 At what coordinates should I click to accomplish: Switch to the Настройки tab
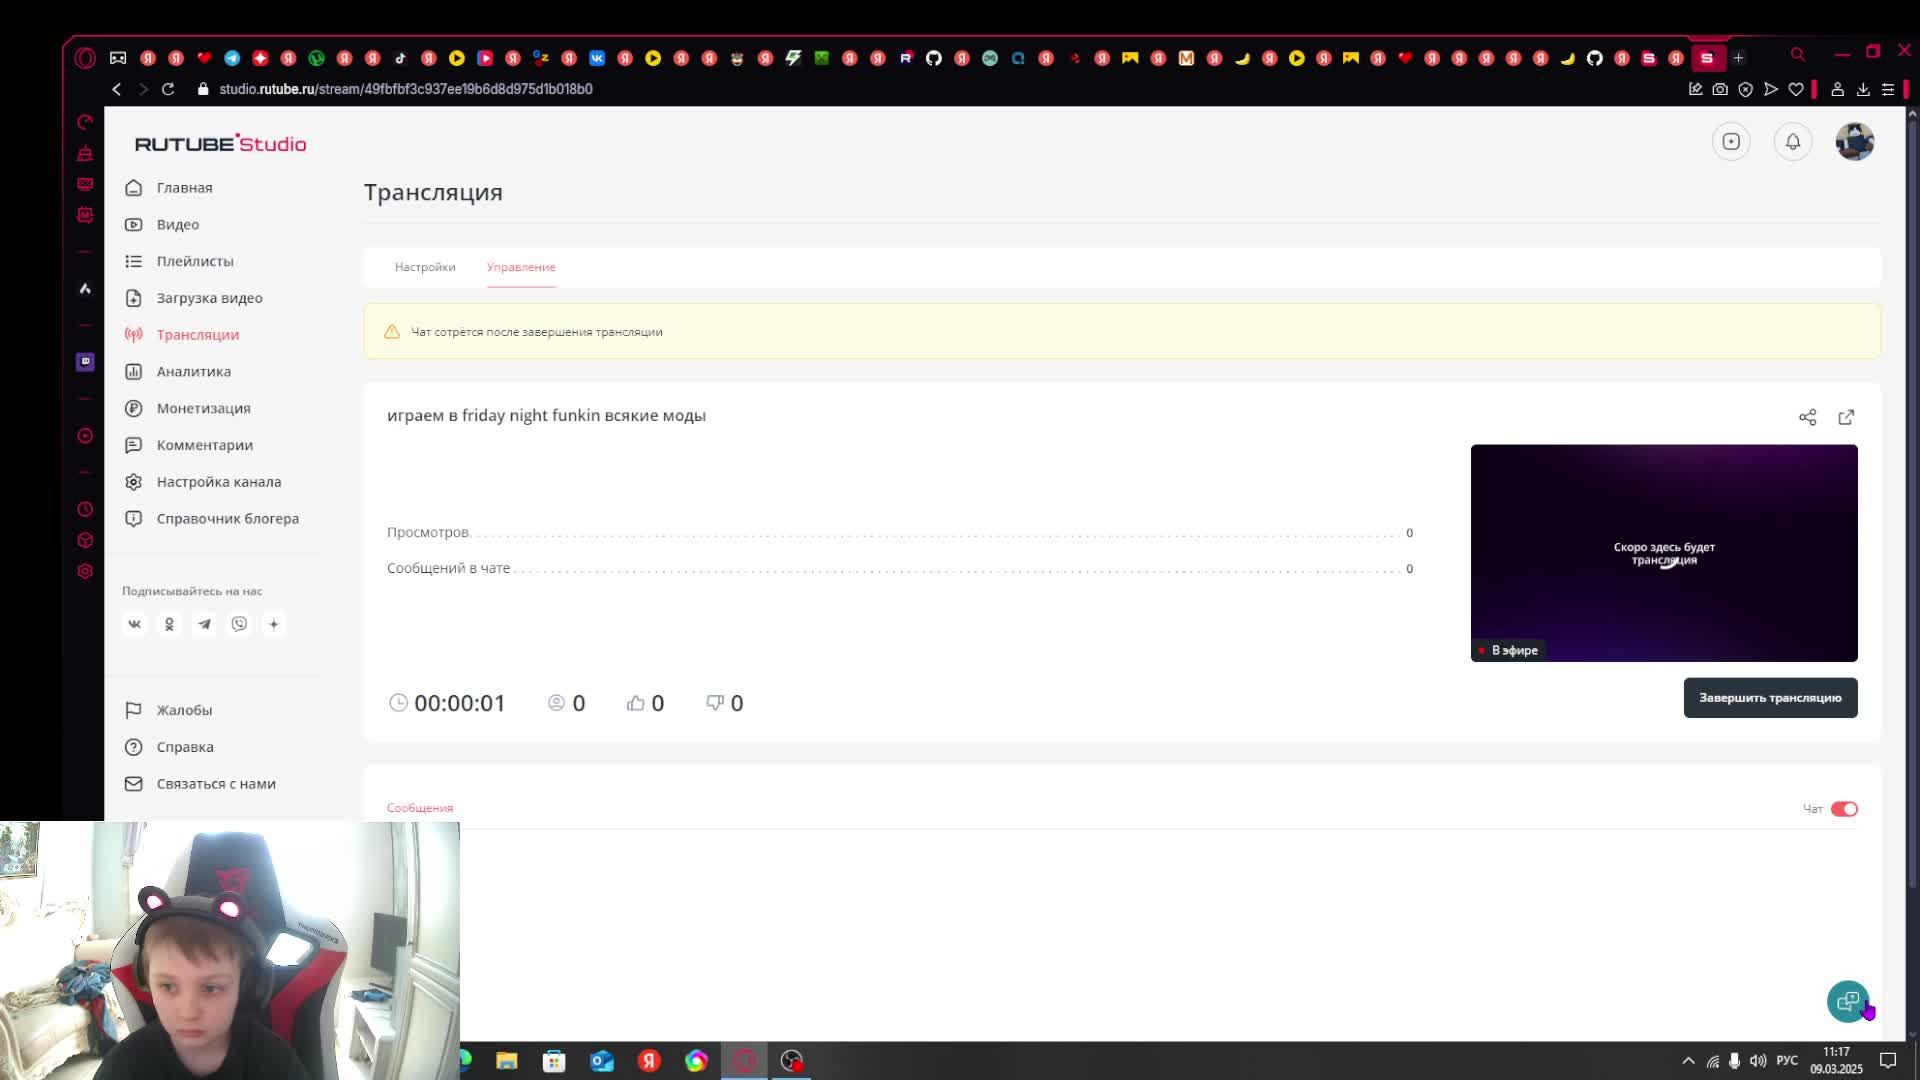[x=425, y=267]
